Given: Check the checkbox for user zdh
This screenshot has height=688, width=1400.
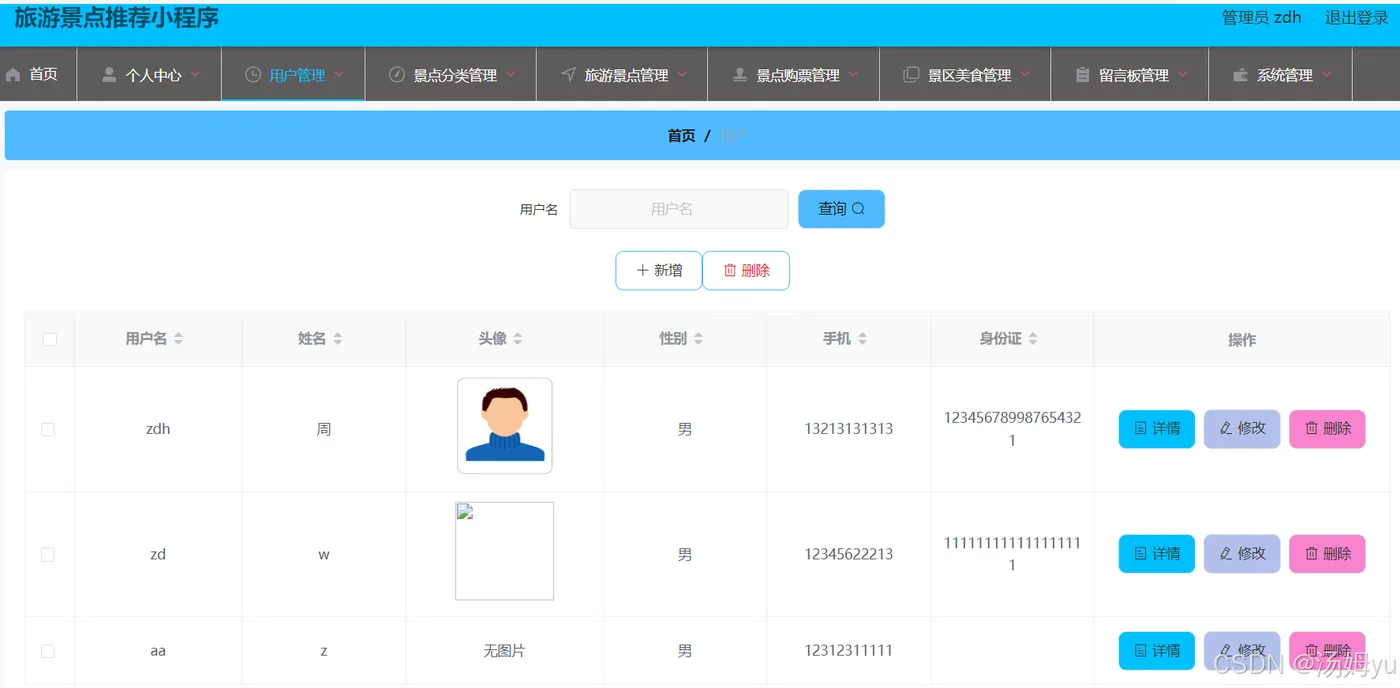Looking at the screenshot, I should (48, 429).
